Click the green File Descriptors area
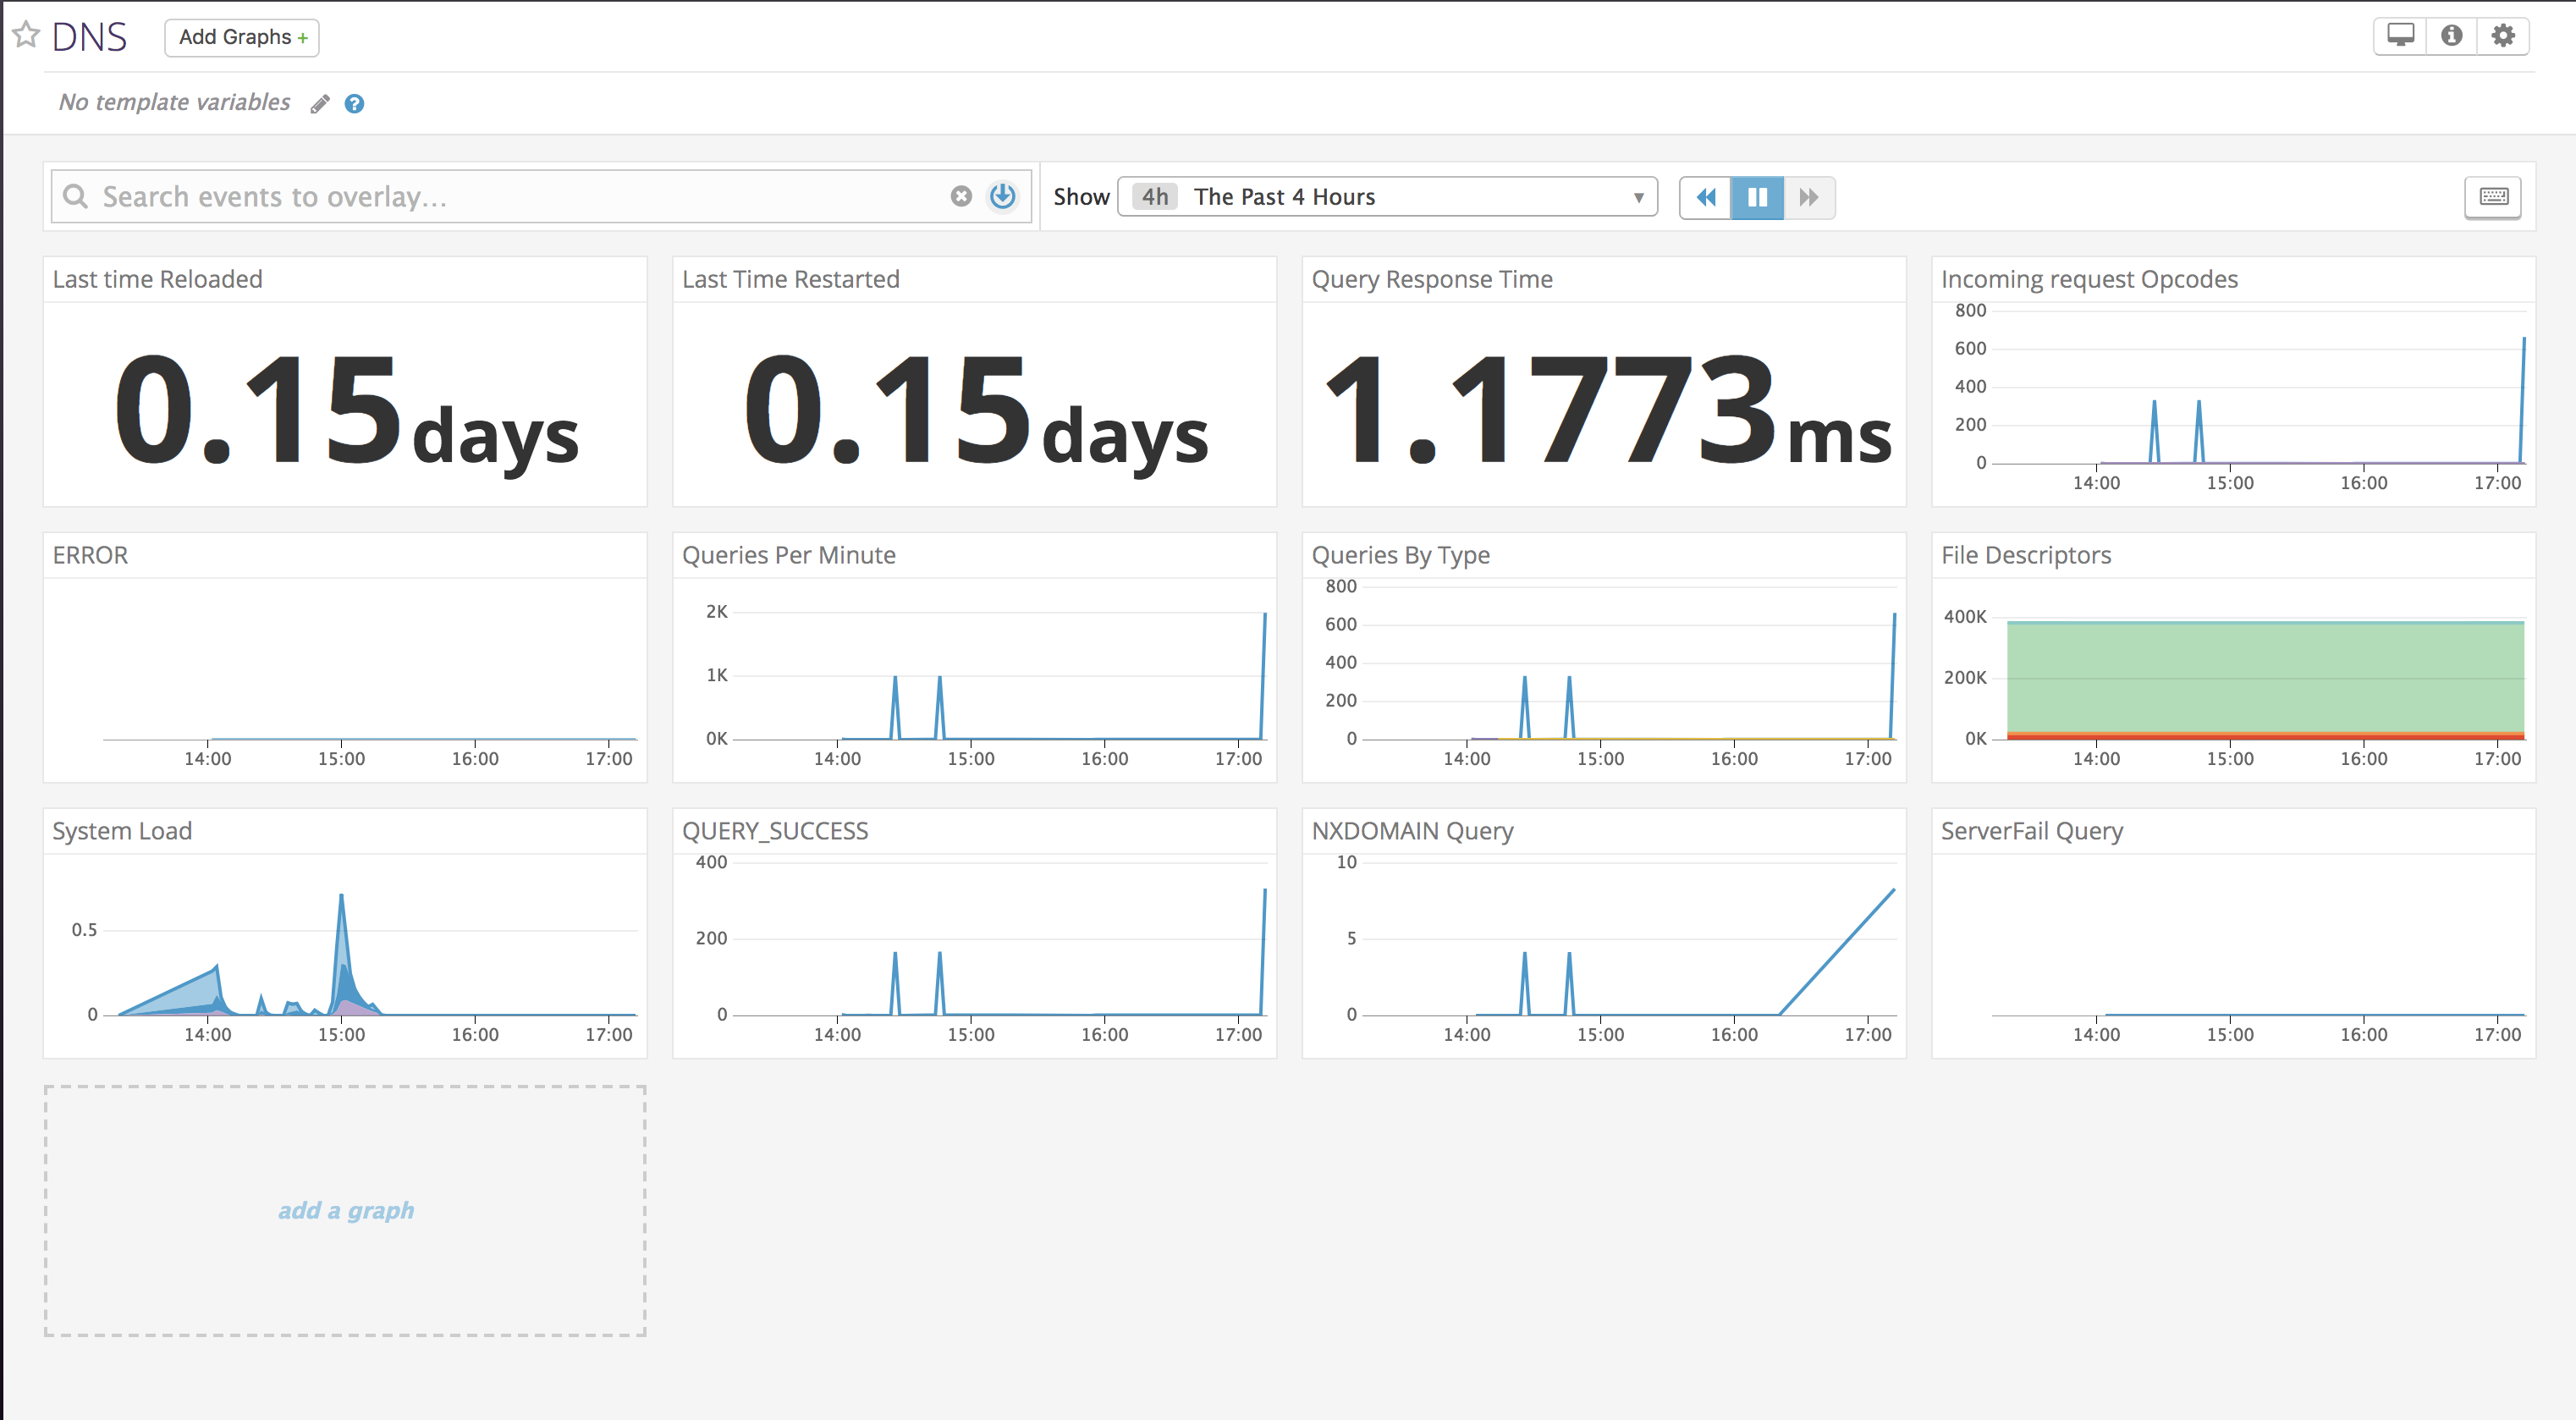 (x=2265, y=678)
